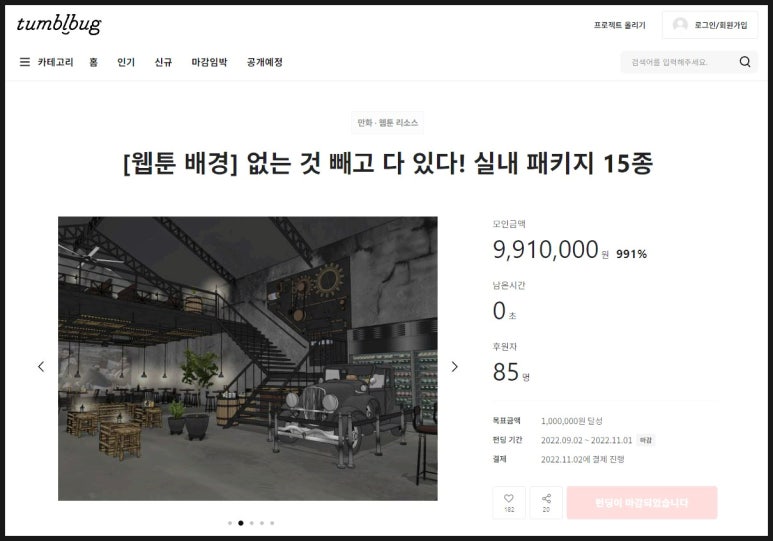The image size is (773, 541).
Task: Open the hamburger 카테고리 menu icon
Action: [x=25, y=62]
